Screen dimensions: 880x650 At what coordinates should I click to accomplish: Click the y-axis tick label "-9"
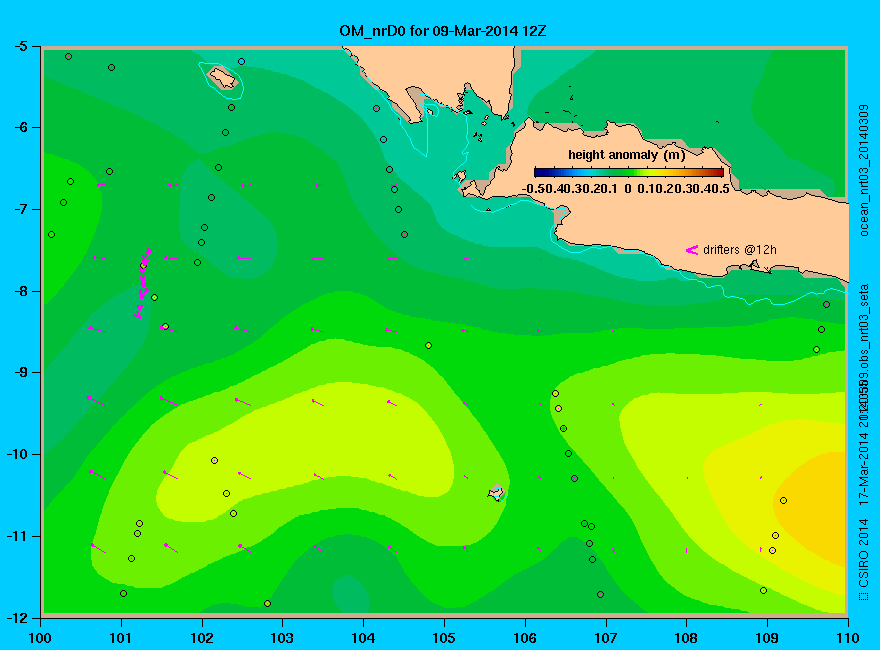[x=20, y=373]
